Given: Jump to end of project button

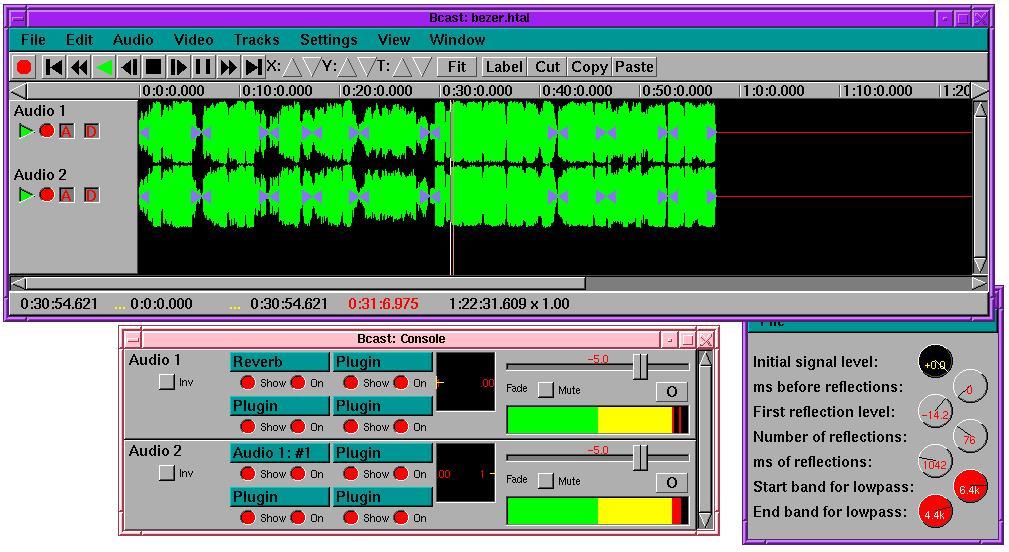Looking at the screenshot, I should pyautogui.click(x=253, y=67).
